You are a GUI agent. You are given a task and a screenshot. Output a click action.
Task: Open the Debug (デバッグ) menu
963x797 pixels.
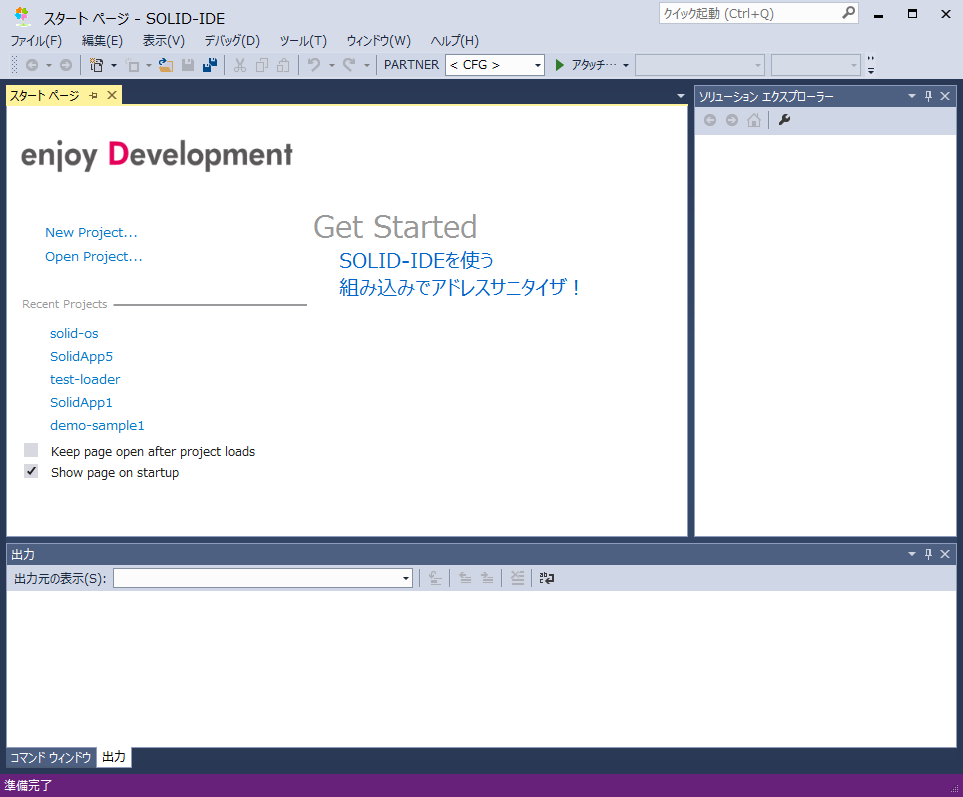click(232, 41)
